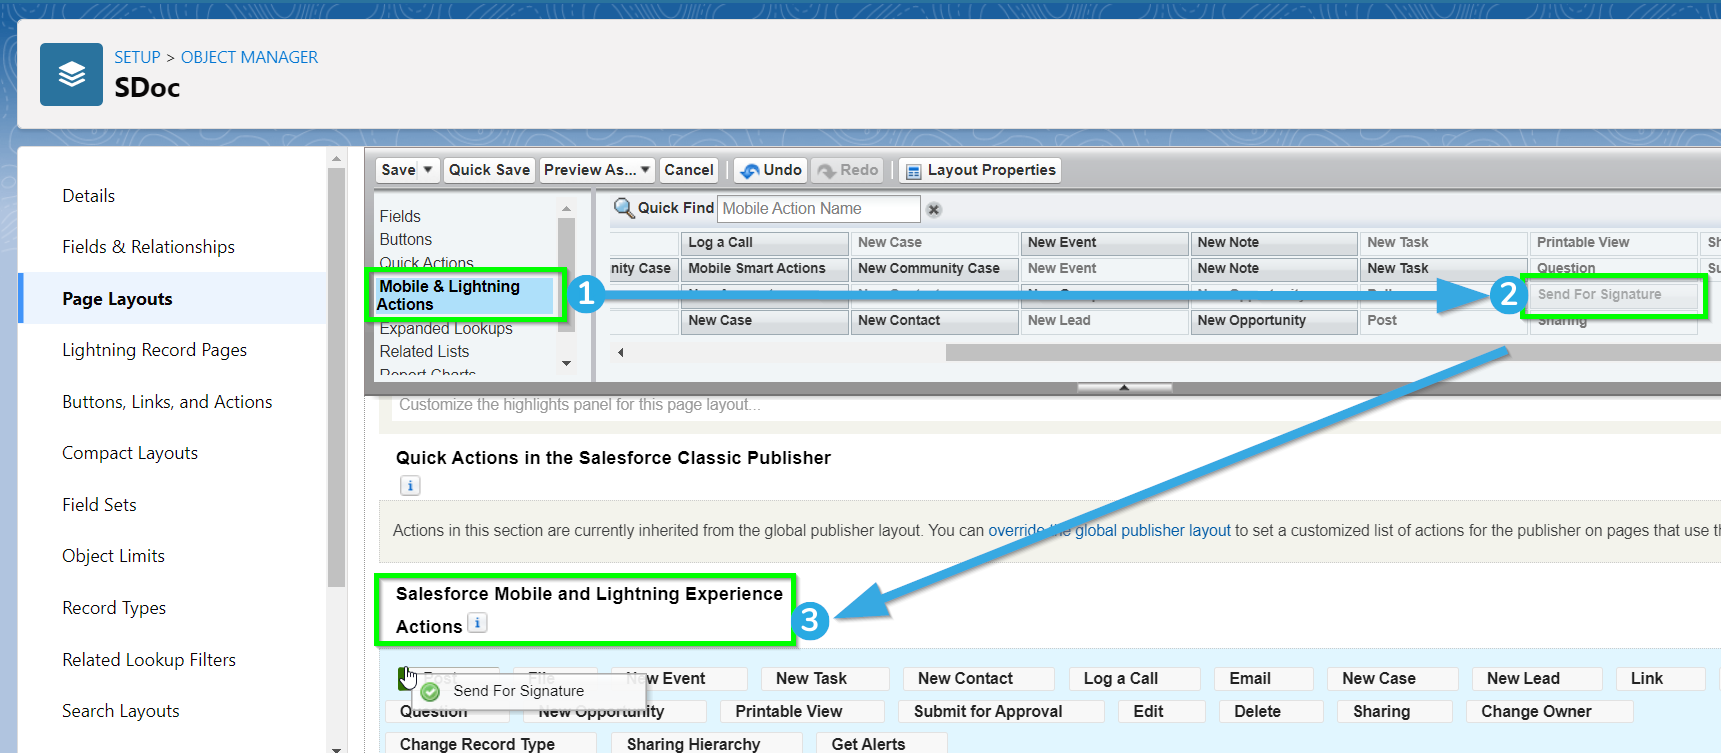The image size is (1721, 753).
Task: Select the Fields palette category
Action: click(x=400, y=216)
